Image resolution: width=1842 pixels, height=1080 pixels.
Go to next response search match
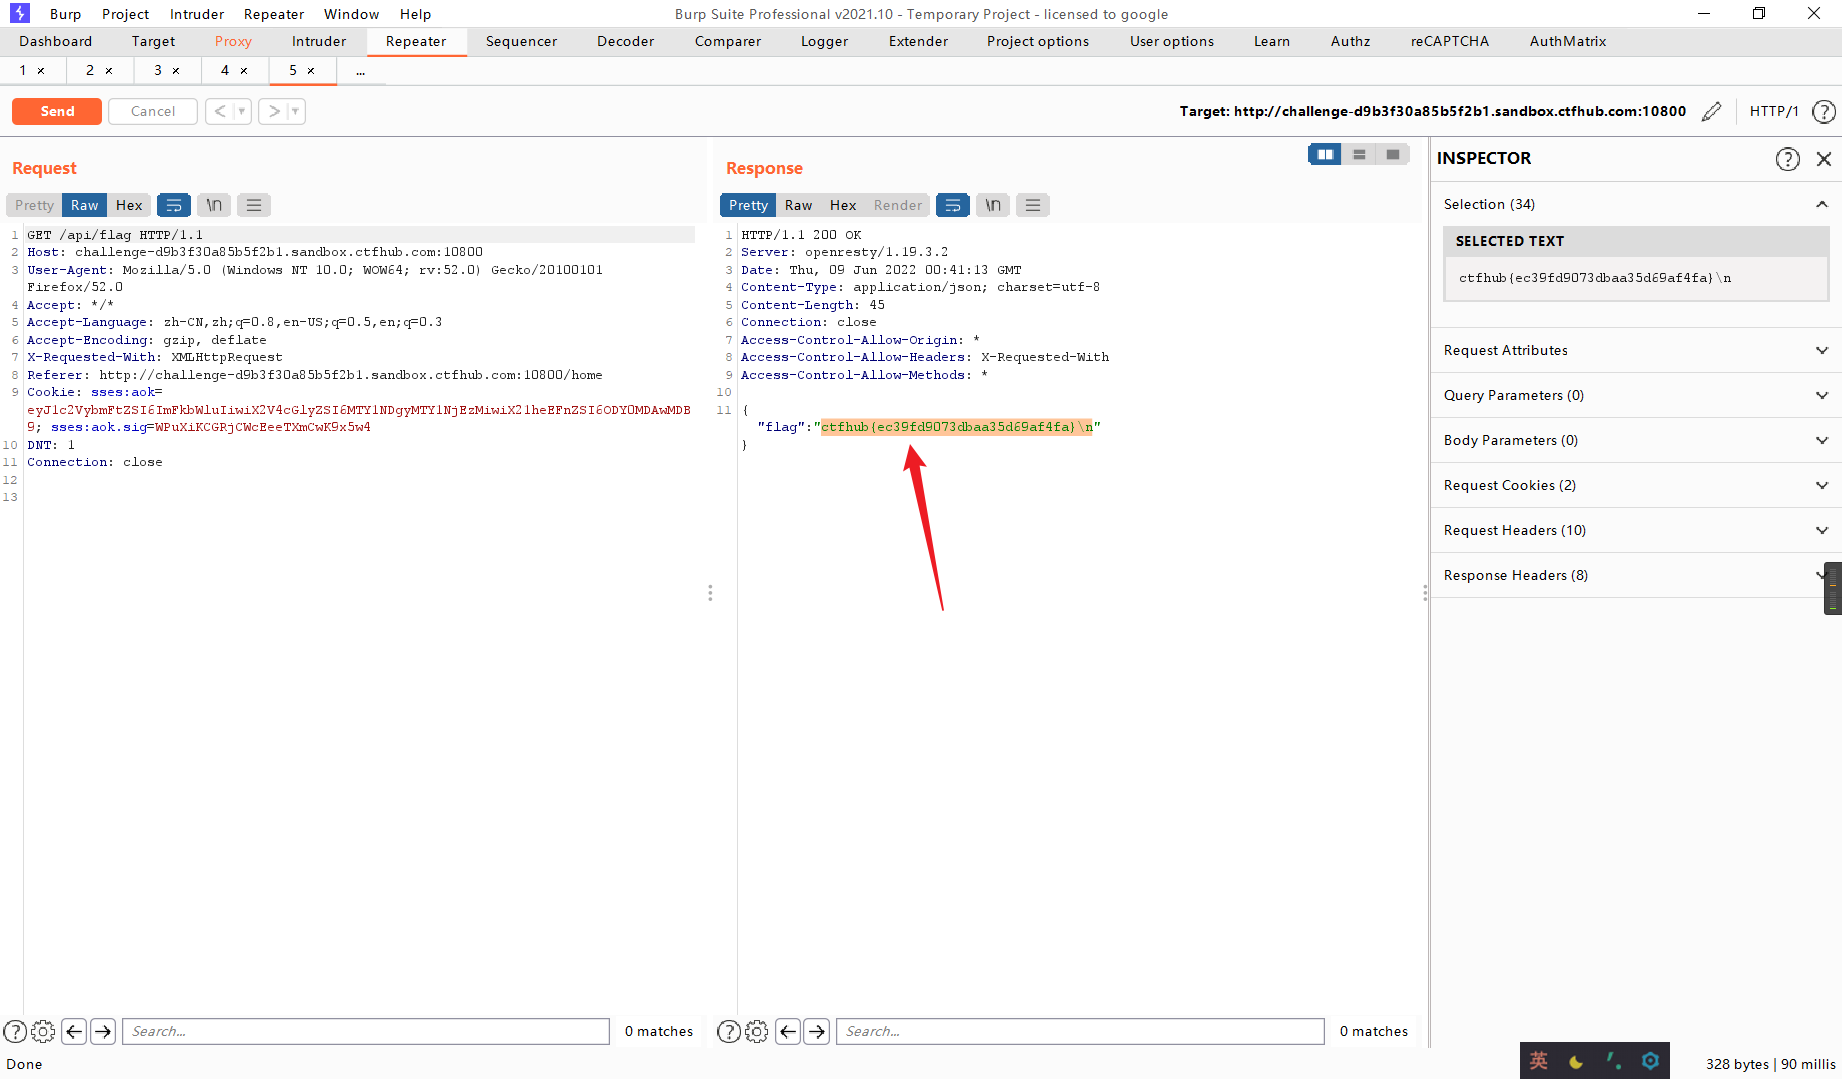[817, 1031]
